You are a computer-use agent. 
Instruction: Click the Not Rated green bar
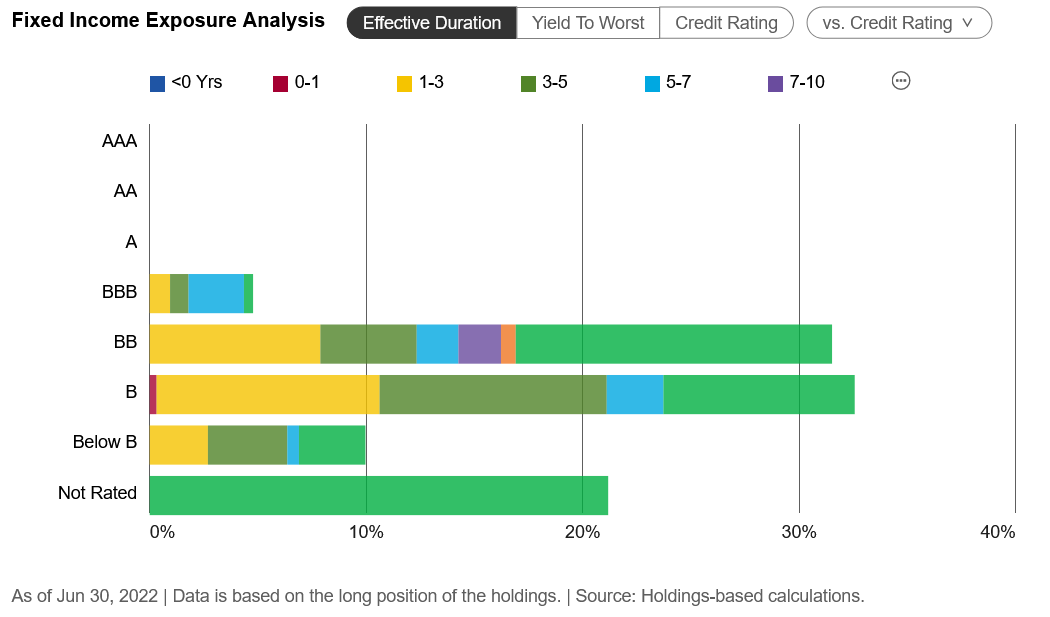(x=378, y=496)
